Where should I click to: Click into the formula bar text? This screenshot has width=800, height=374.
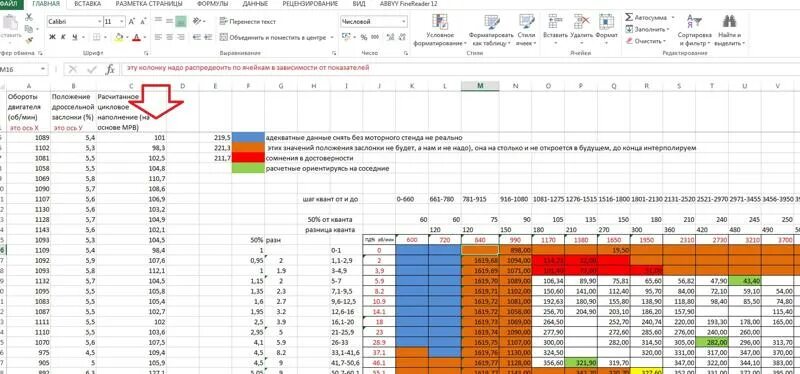247,68
